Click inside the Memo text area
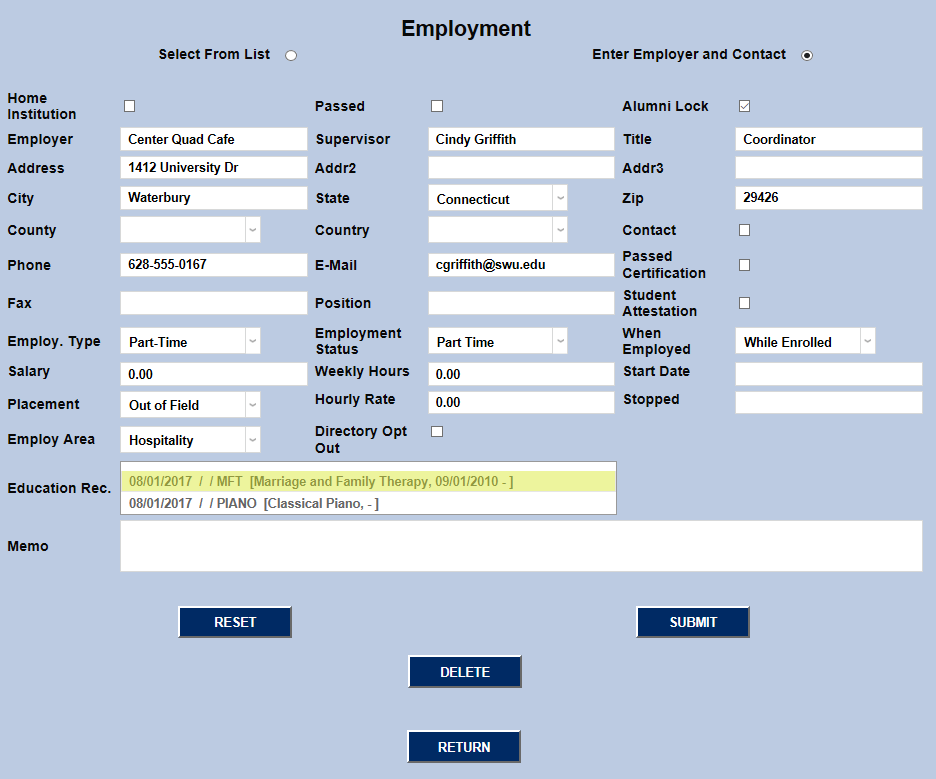Viewport: 936px width, 779px height. pos(520,545)
